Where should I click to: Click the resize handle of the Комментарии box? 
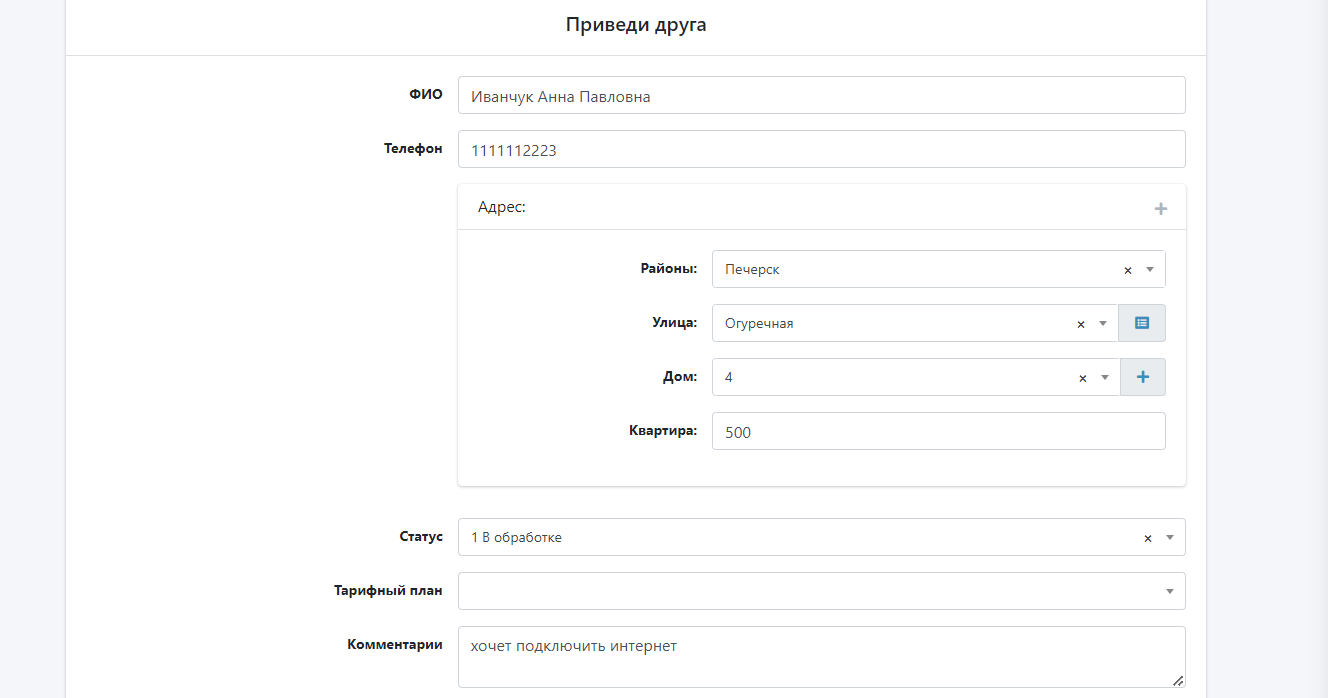[x=1177, y=680]
